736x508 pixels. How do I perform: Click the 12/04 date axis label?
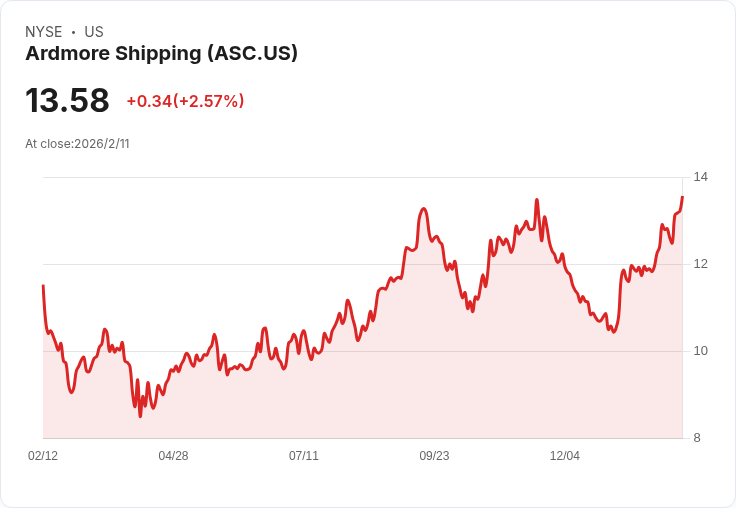[565, 456]
